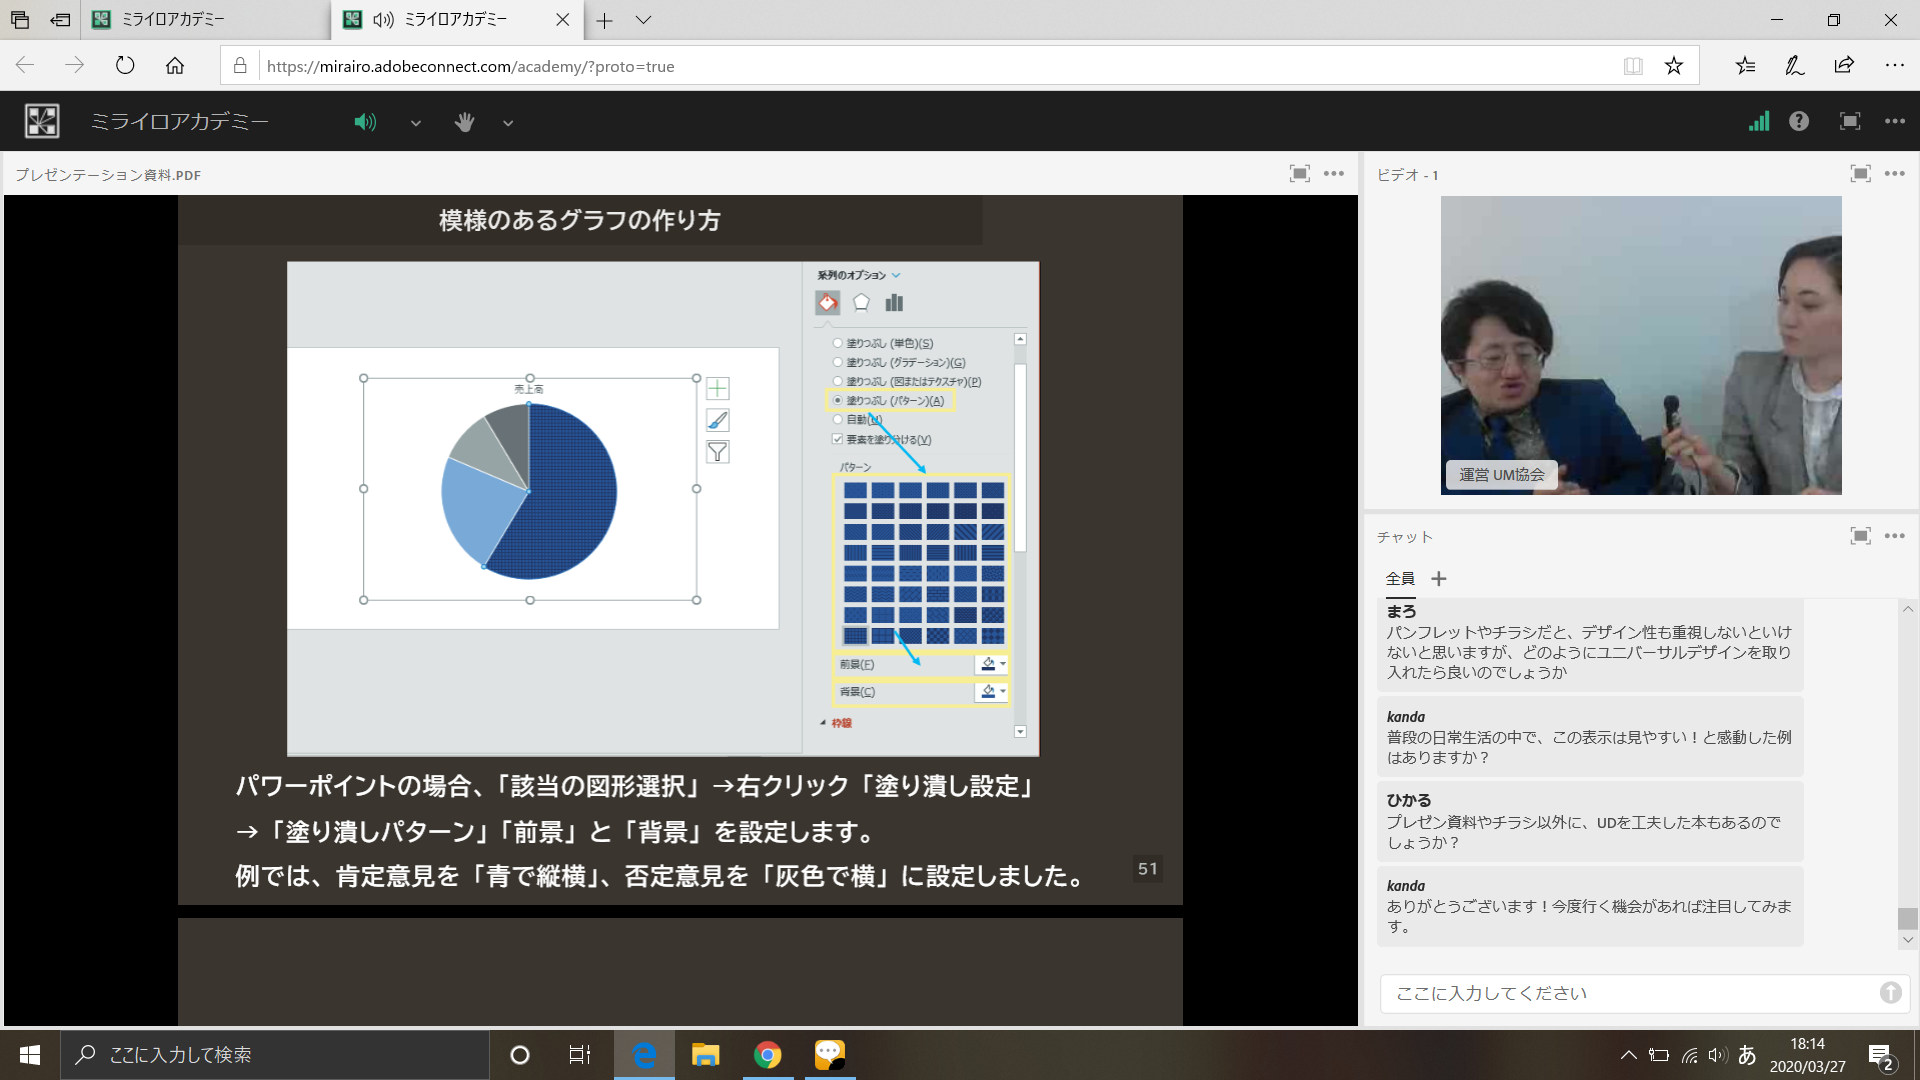Open Cortana circle icon

(519, 1055)
